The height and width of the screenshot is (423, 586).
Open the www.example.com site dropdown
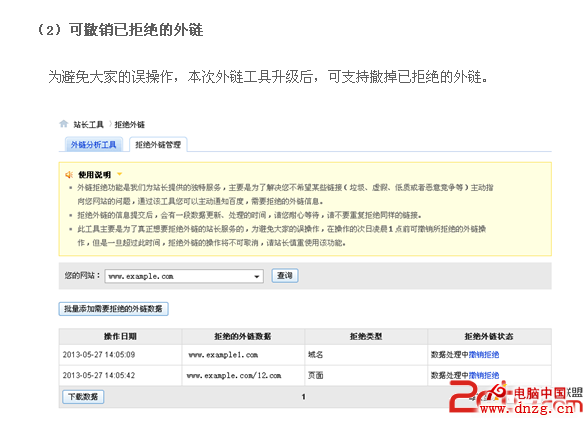pos(184,276)
